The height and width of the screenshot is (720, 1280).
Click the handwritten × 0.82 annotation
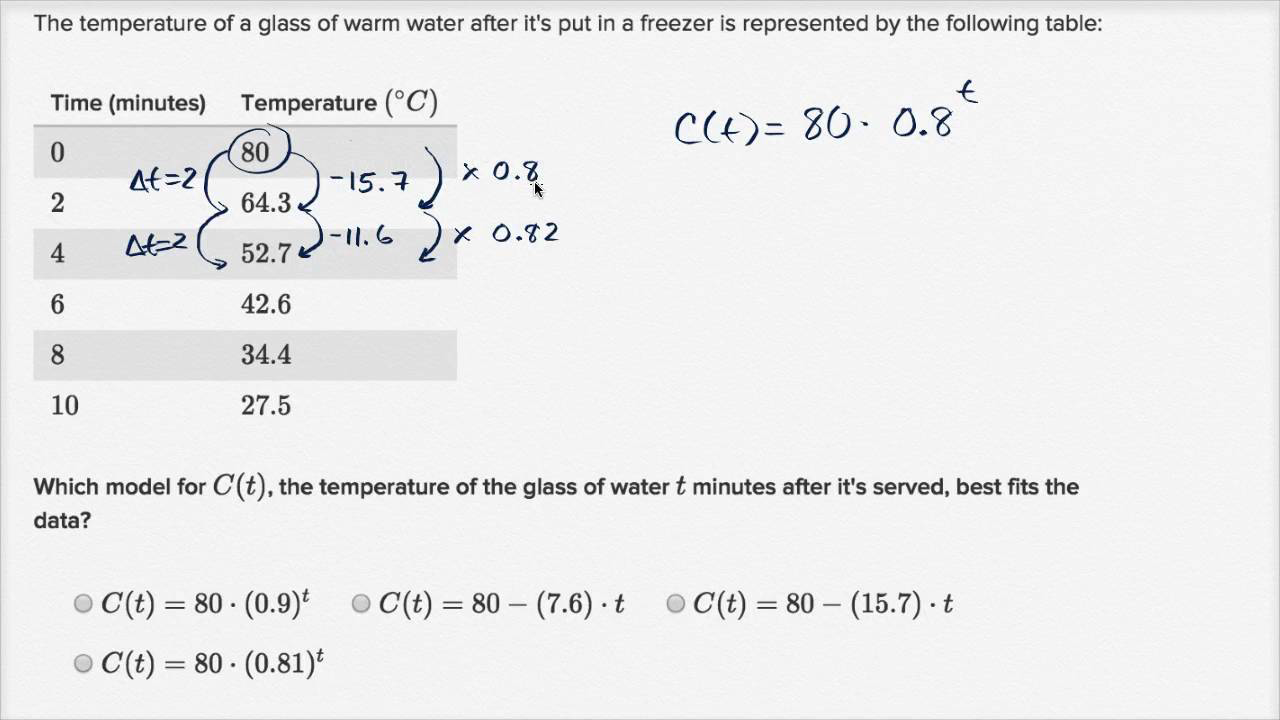506,234
